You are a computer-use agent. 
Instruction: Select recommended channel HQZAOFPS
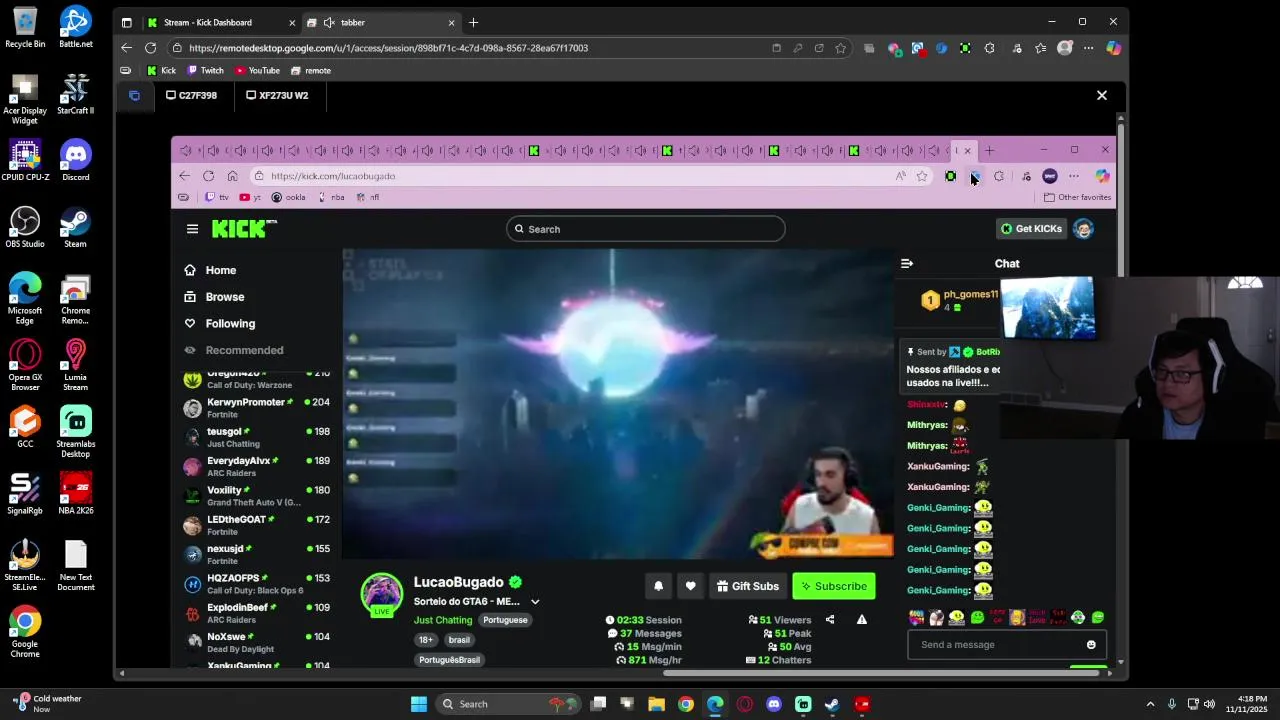(x=256, y=583)
